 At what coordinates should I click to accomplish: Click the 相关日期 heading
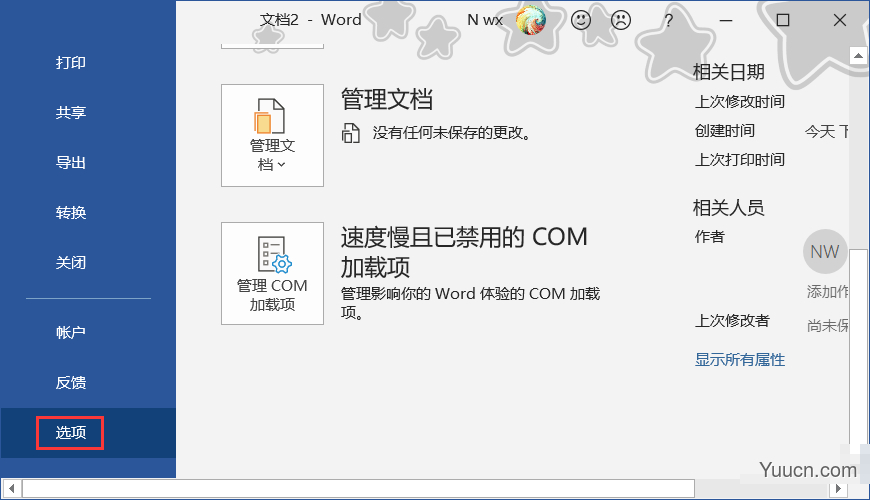(729, 72)
